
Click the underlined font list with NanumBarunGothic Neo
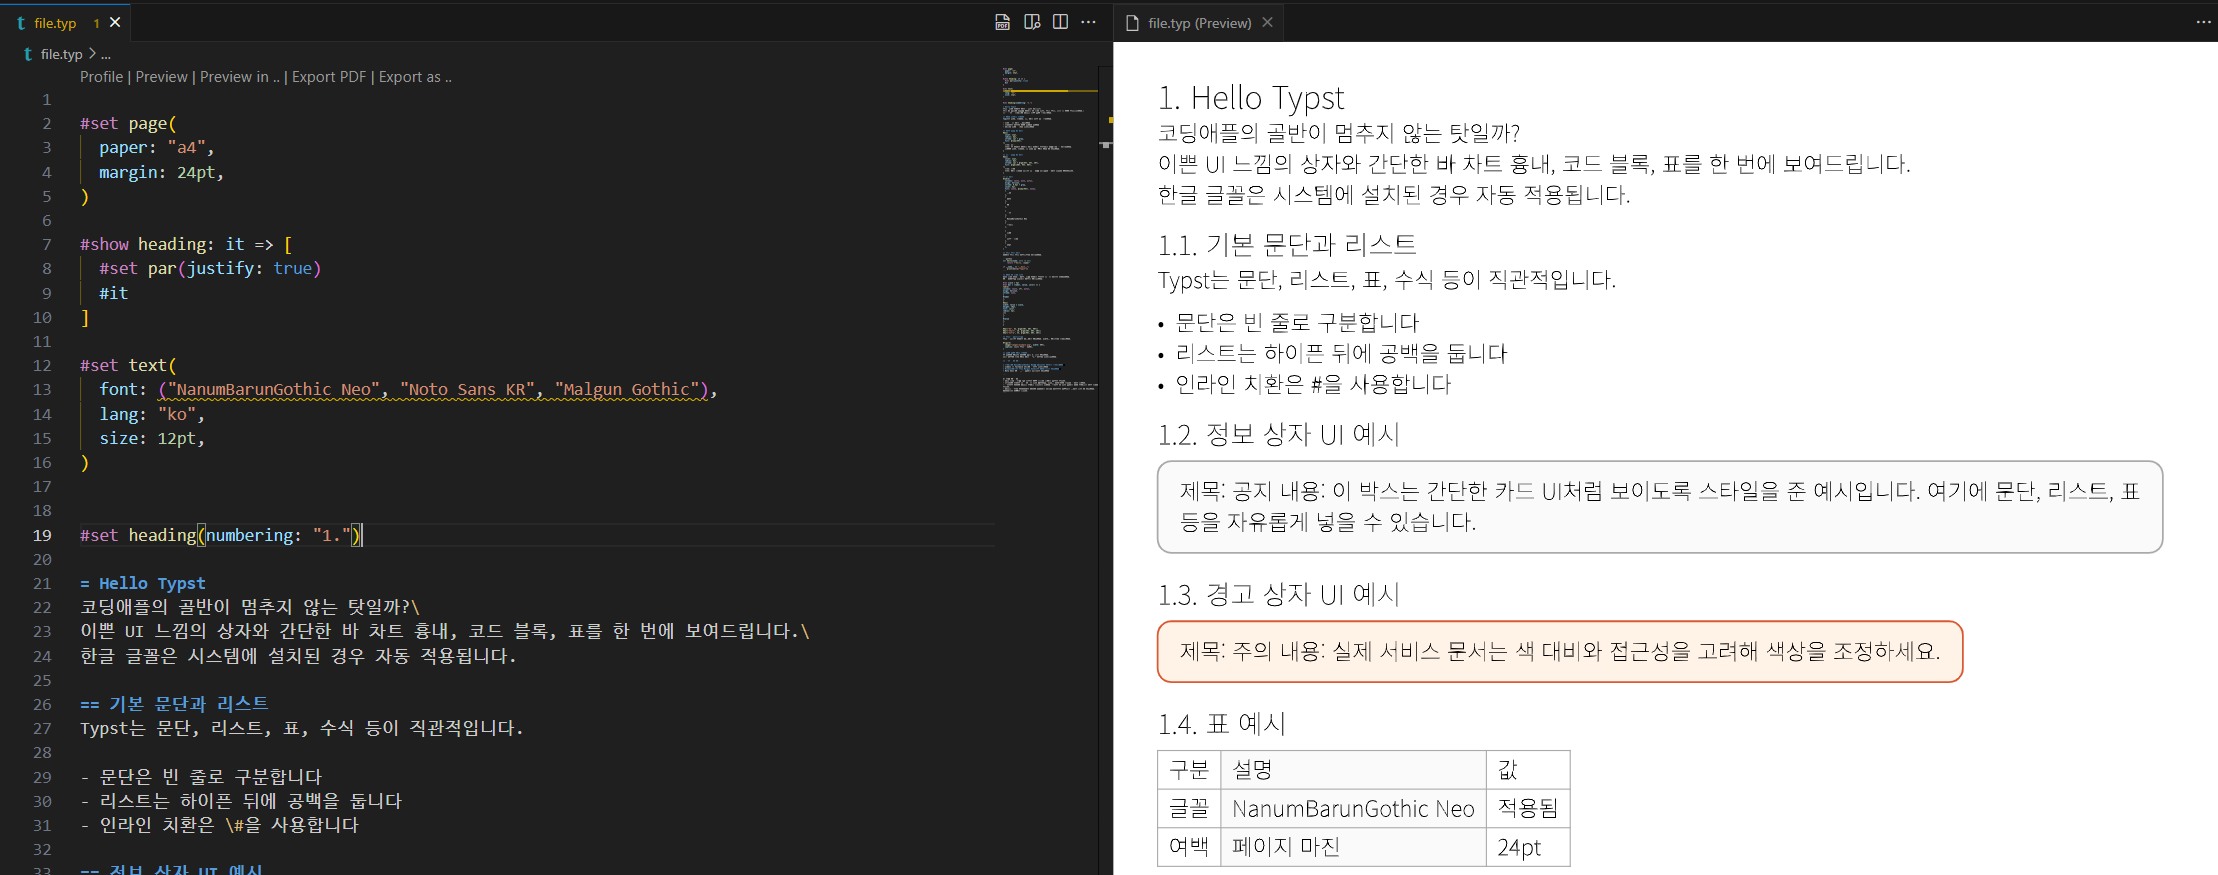tap(433, 389)
